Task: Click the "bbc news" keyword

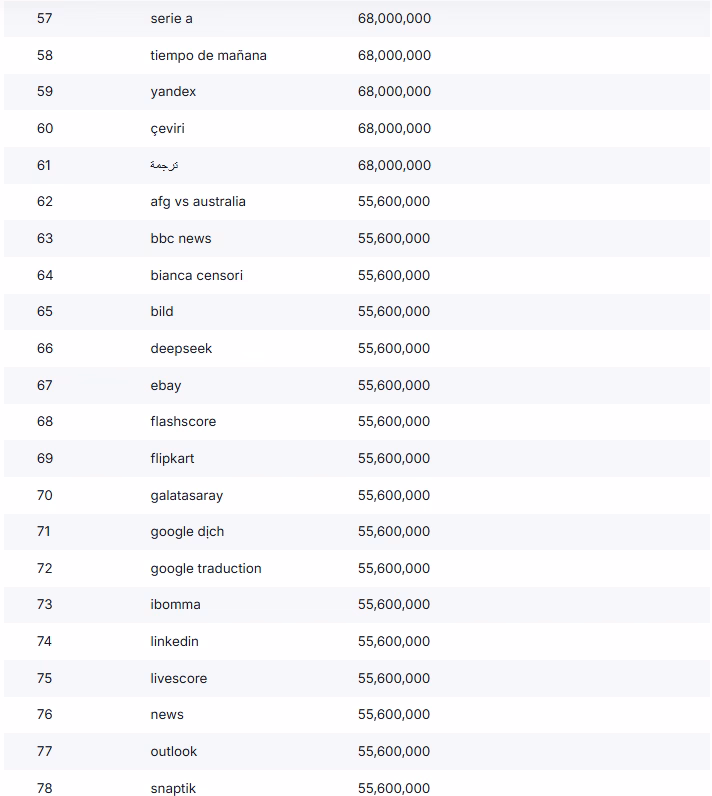Action: tap(181, 238)
